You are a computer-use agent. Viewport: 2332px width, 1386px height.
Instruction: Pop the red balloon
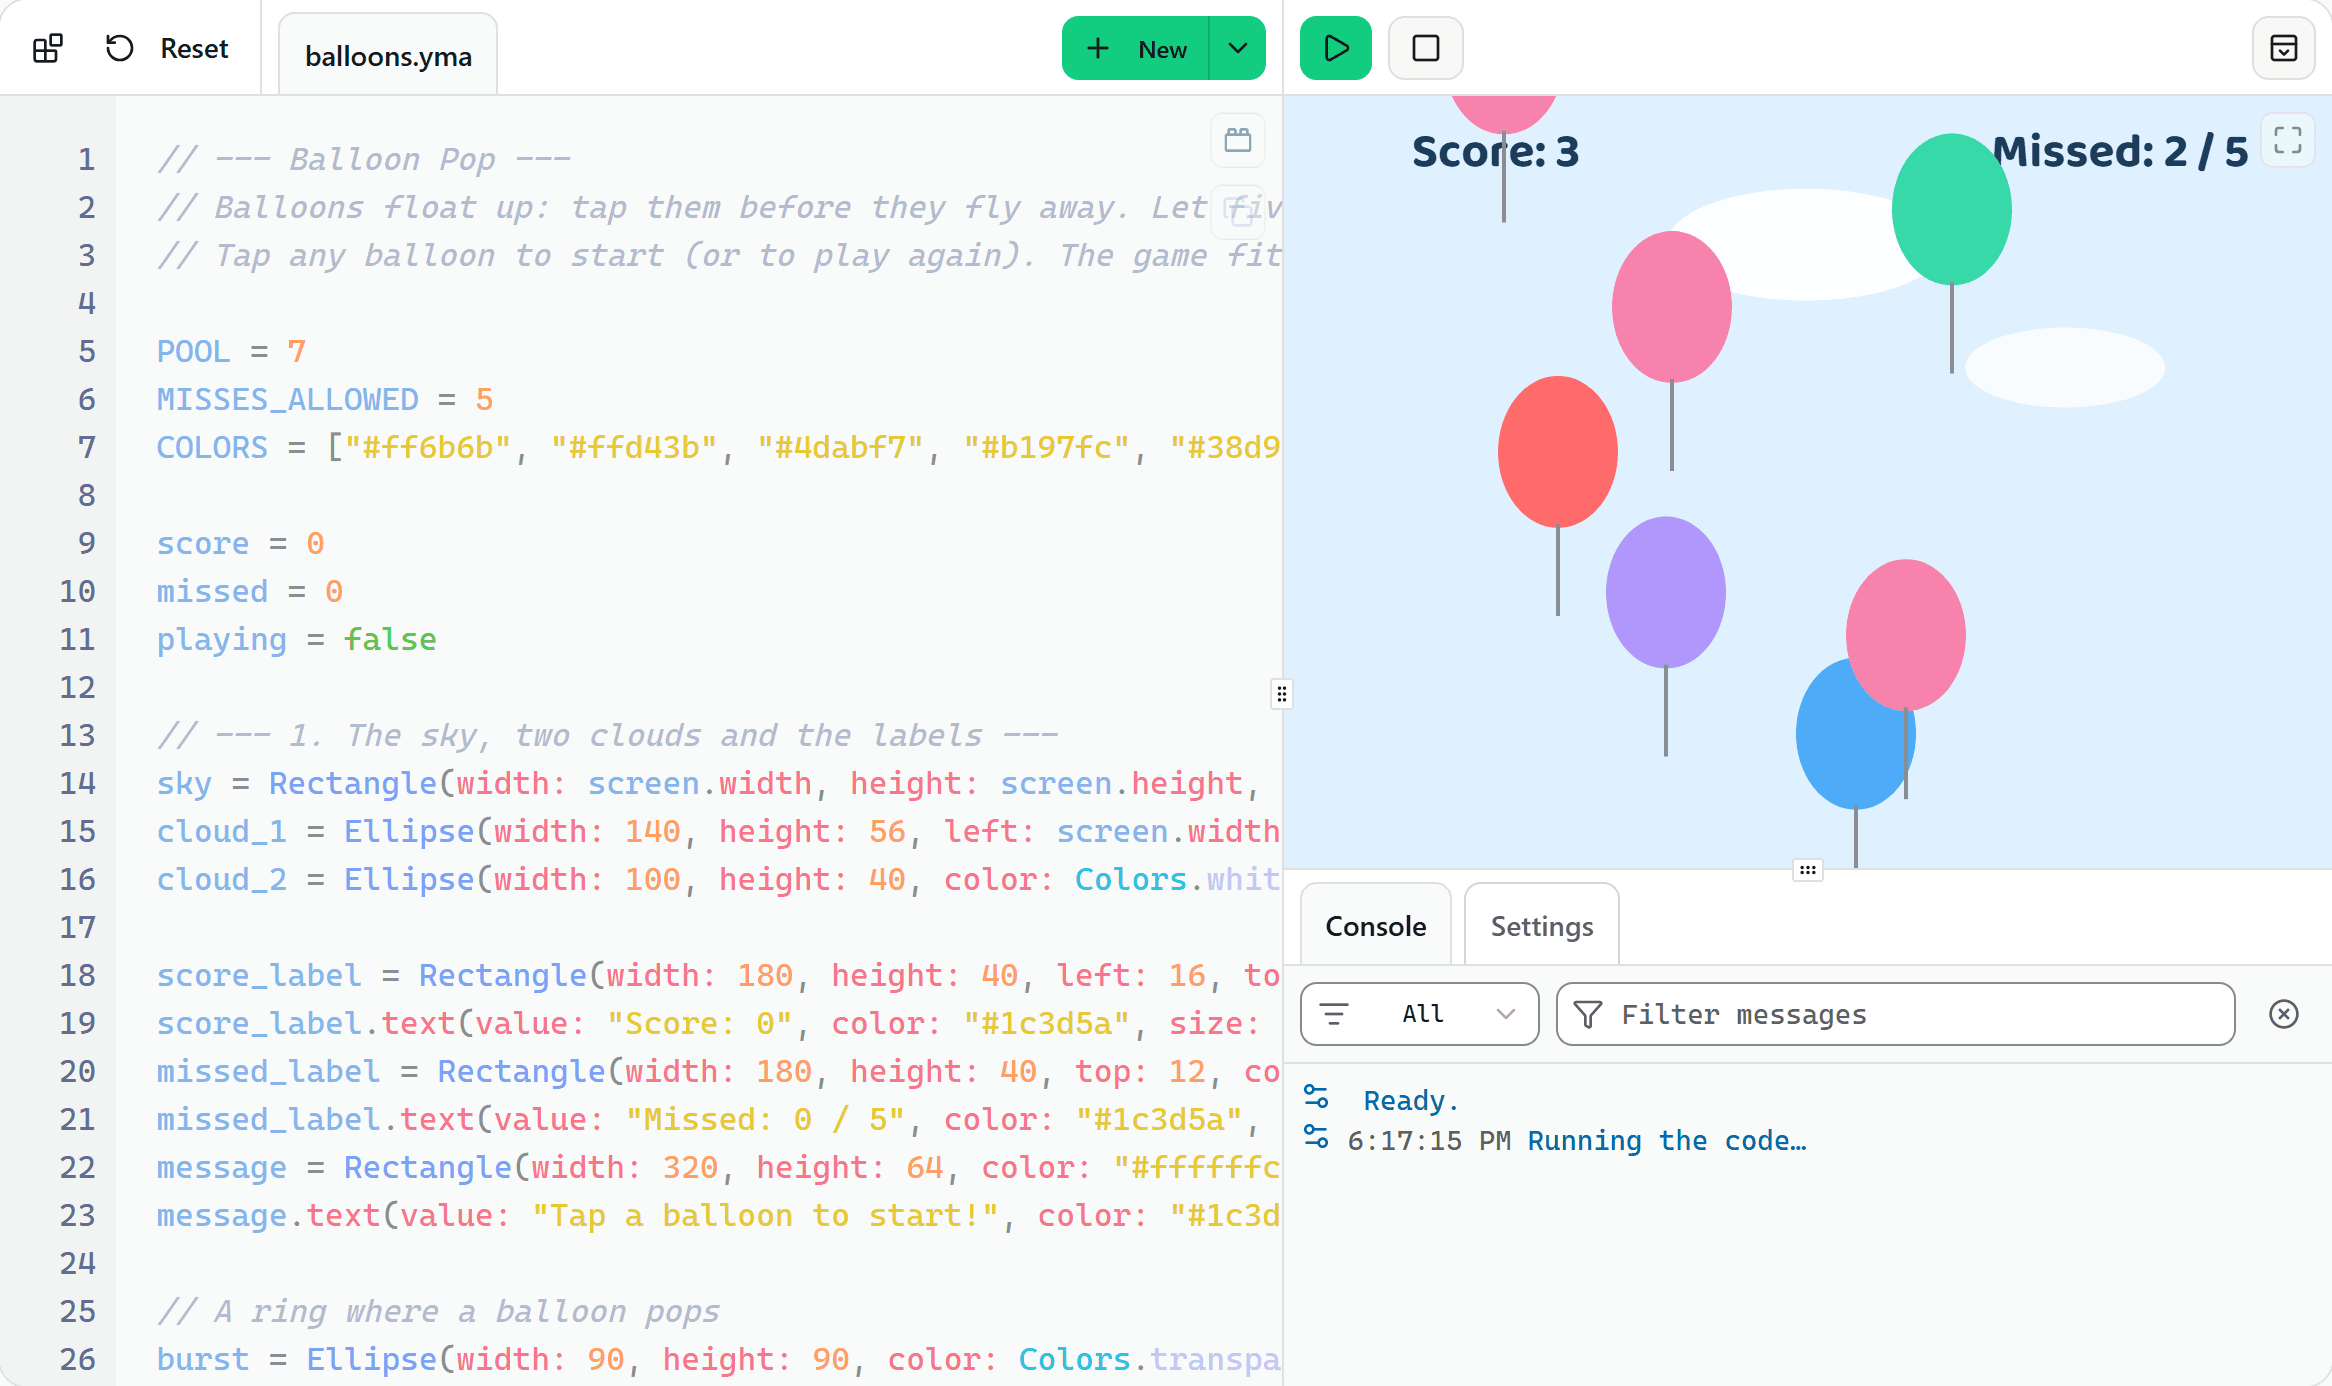click(x=1558, y=452)
